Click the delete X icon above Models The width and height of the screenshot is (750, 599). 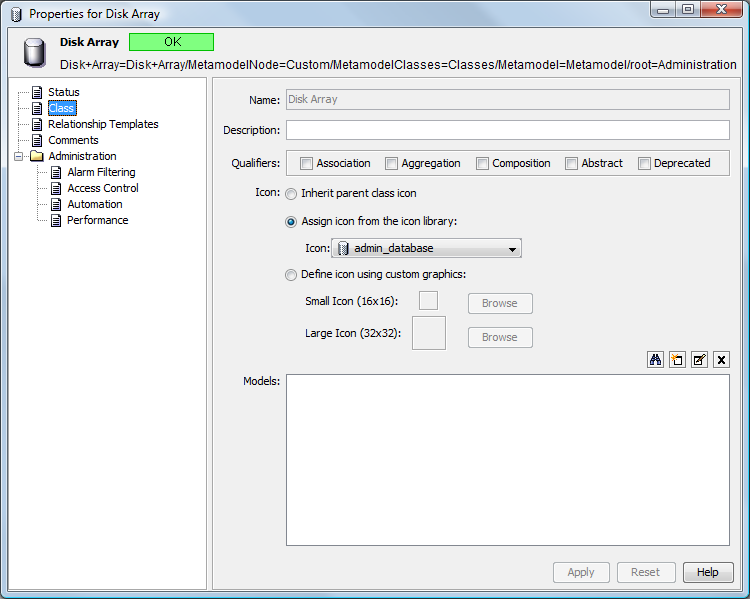pos(721,359)
